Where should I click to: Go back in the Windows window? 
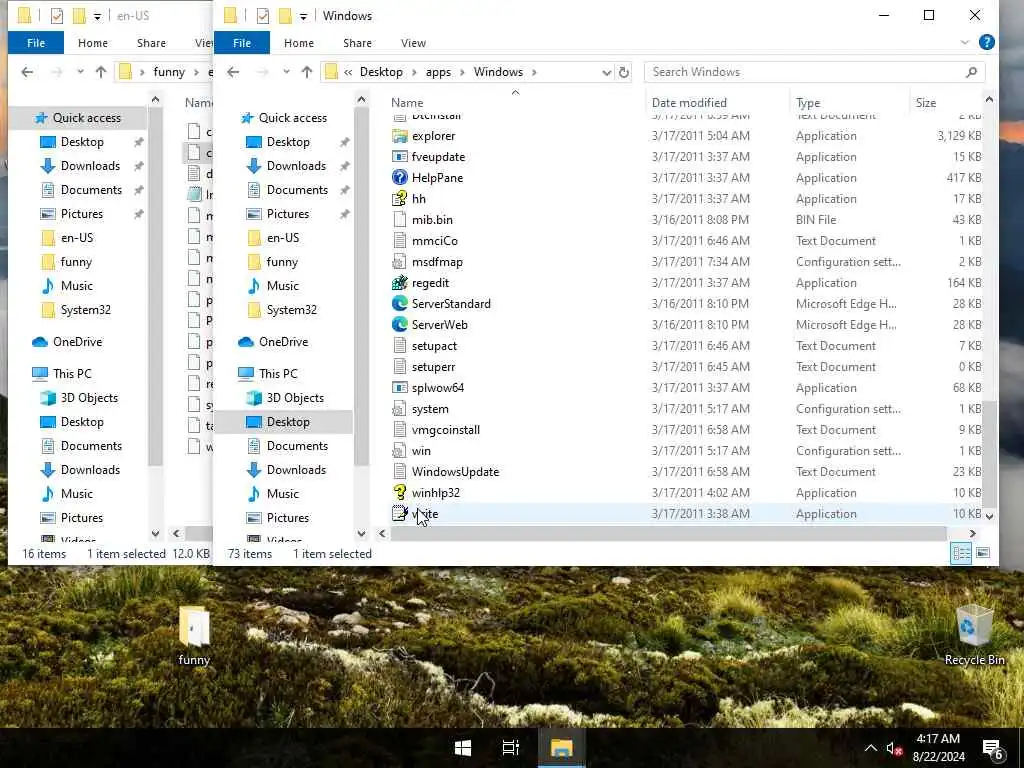[x=233, y=72]
